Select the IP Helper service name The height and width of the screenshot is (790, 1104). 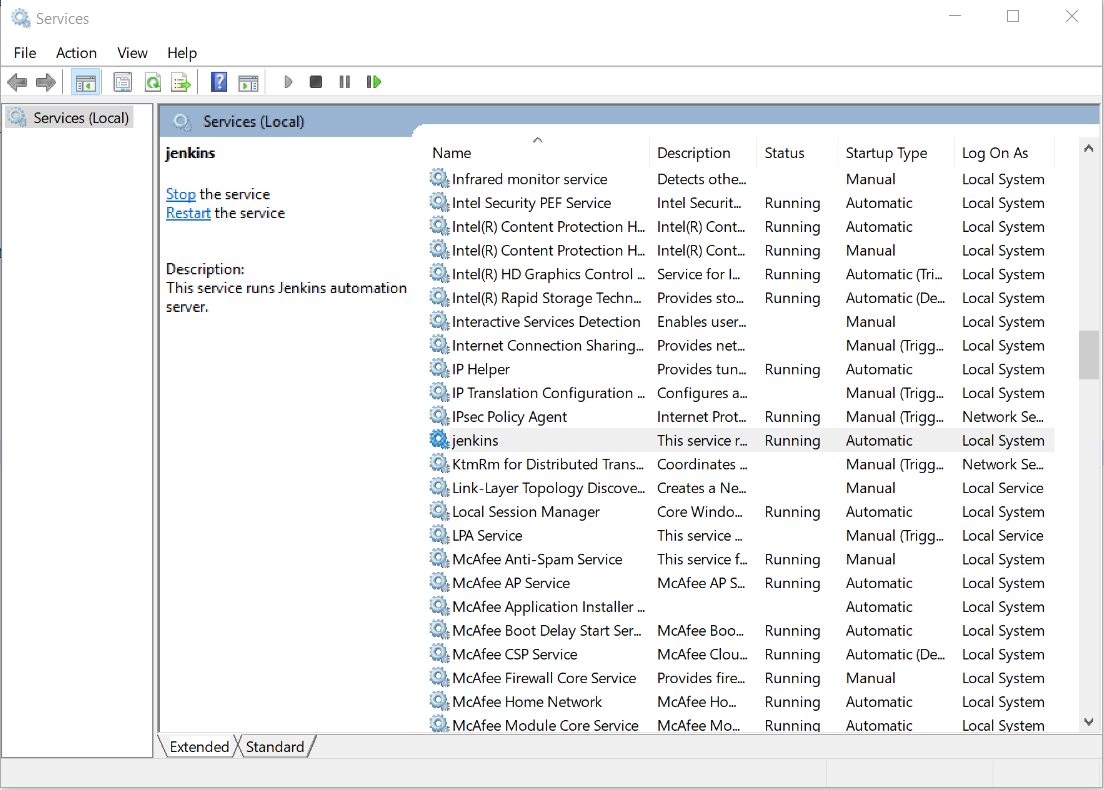[x=481, y=369]
